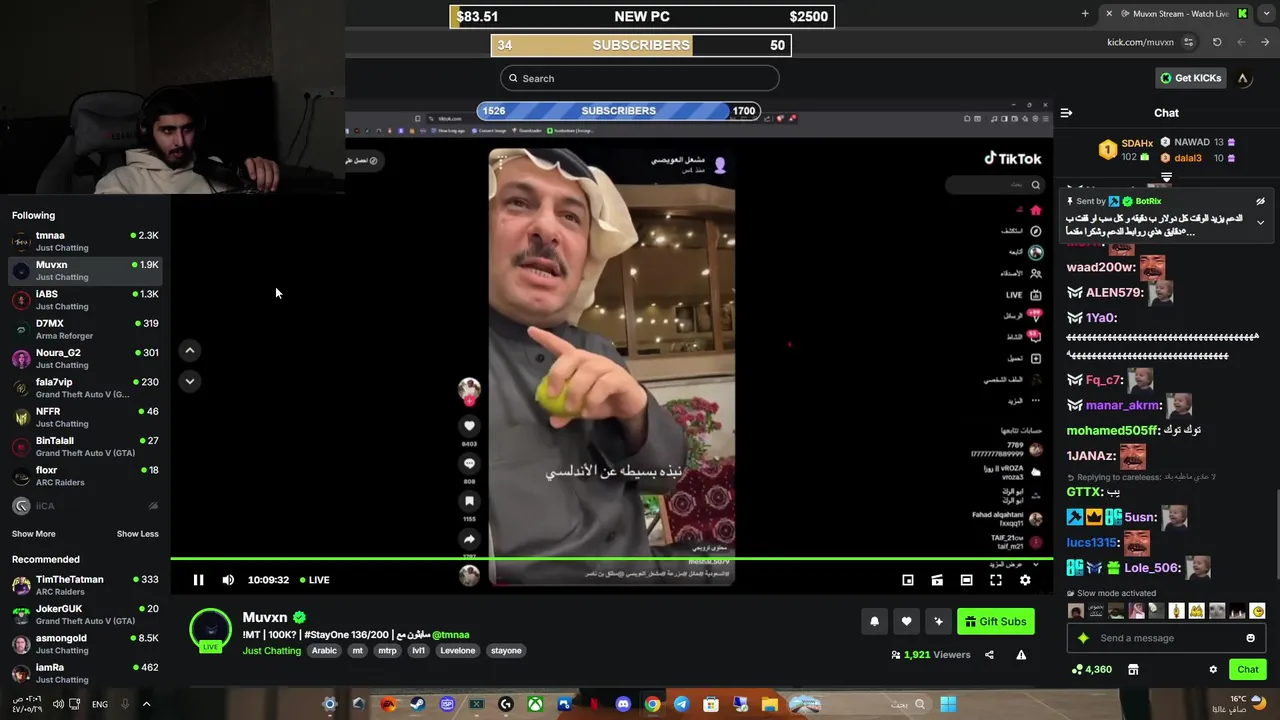Expand the chat leaderboard handle
This screenshot has width=1280, height=720.
pos(1166,177)
